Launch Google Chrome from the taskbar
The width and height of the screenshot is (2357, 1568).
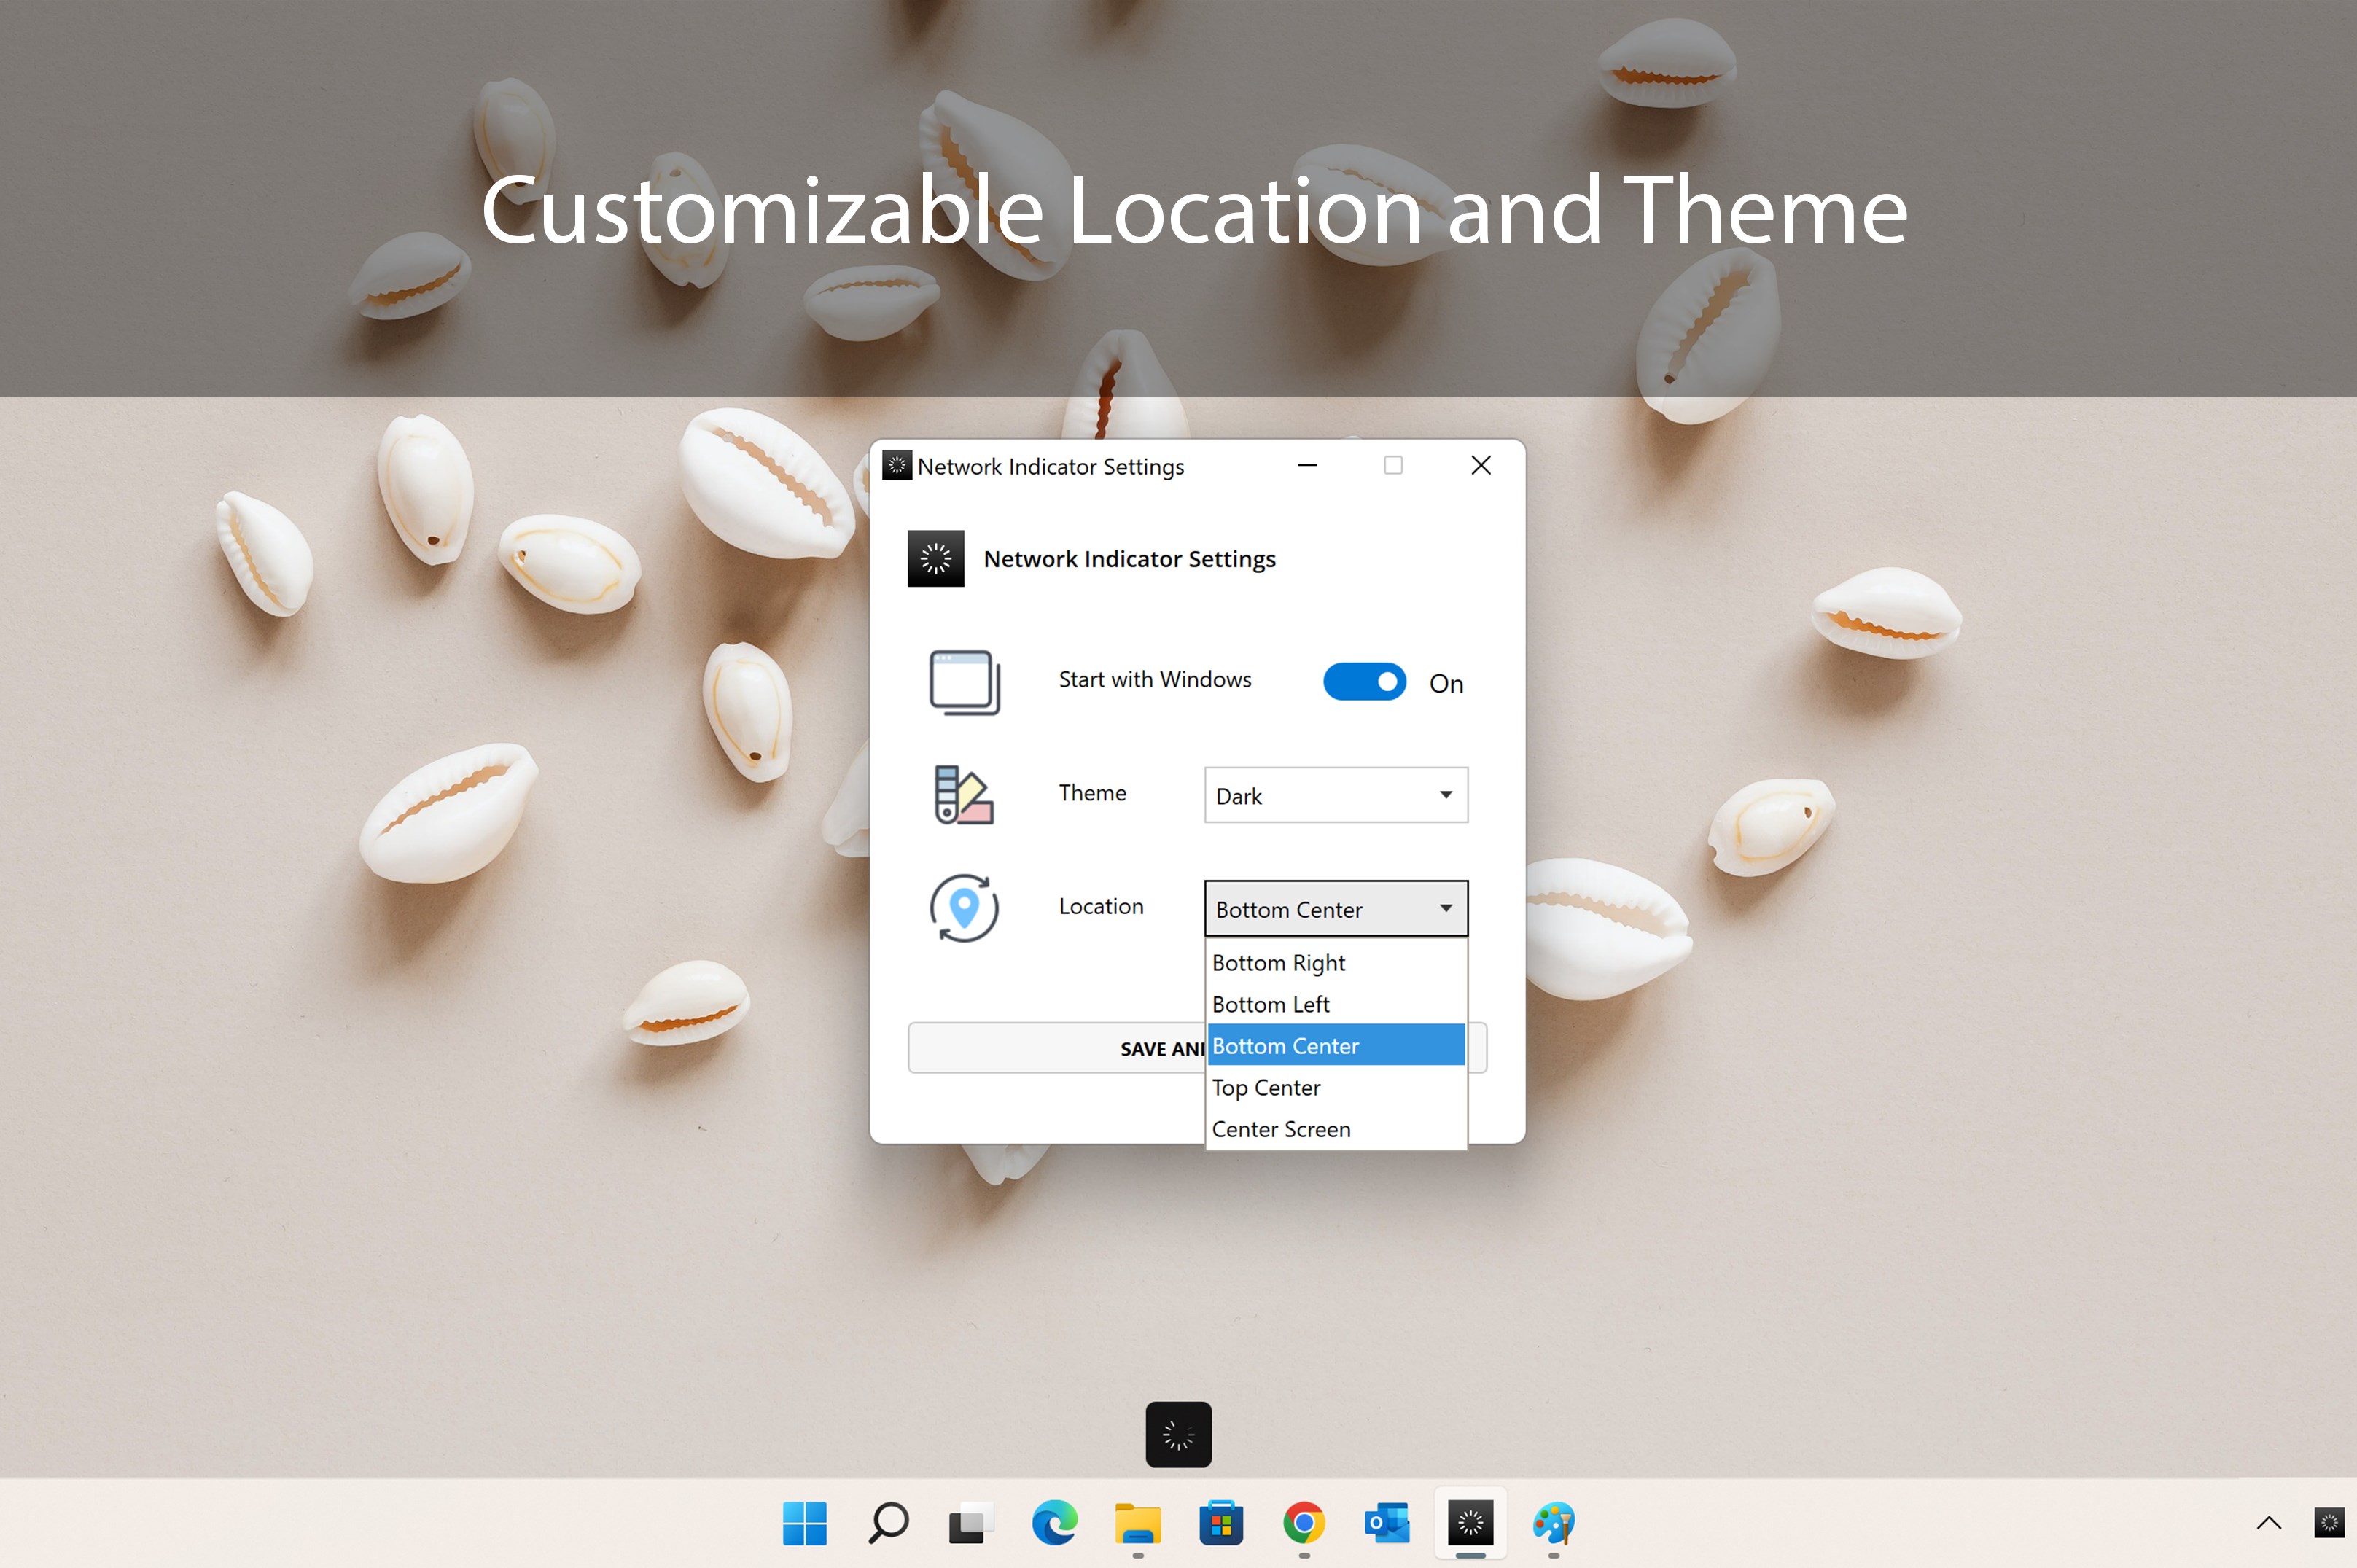1303,1523
